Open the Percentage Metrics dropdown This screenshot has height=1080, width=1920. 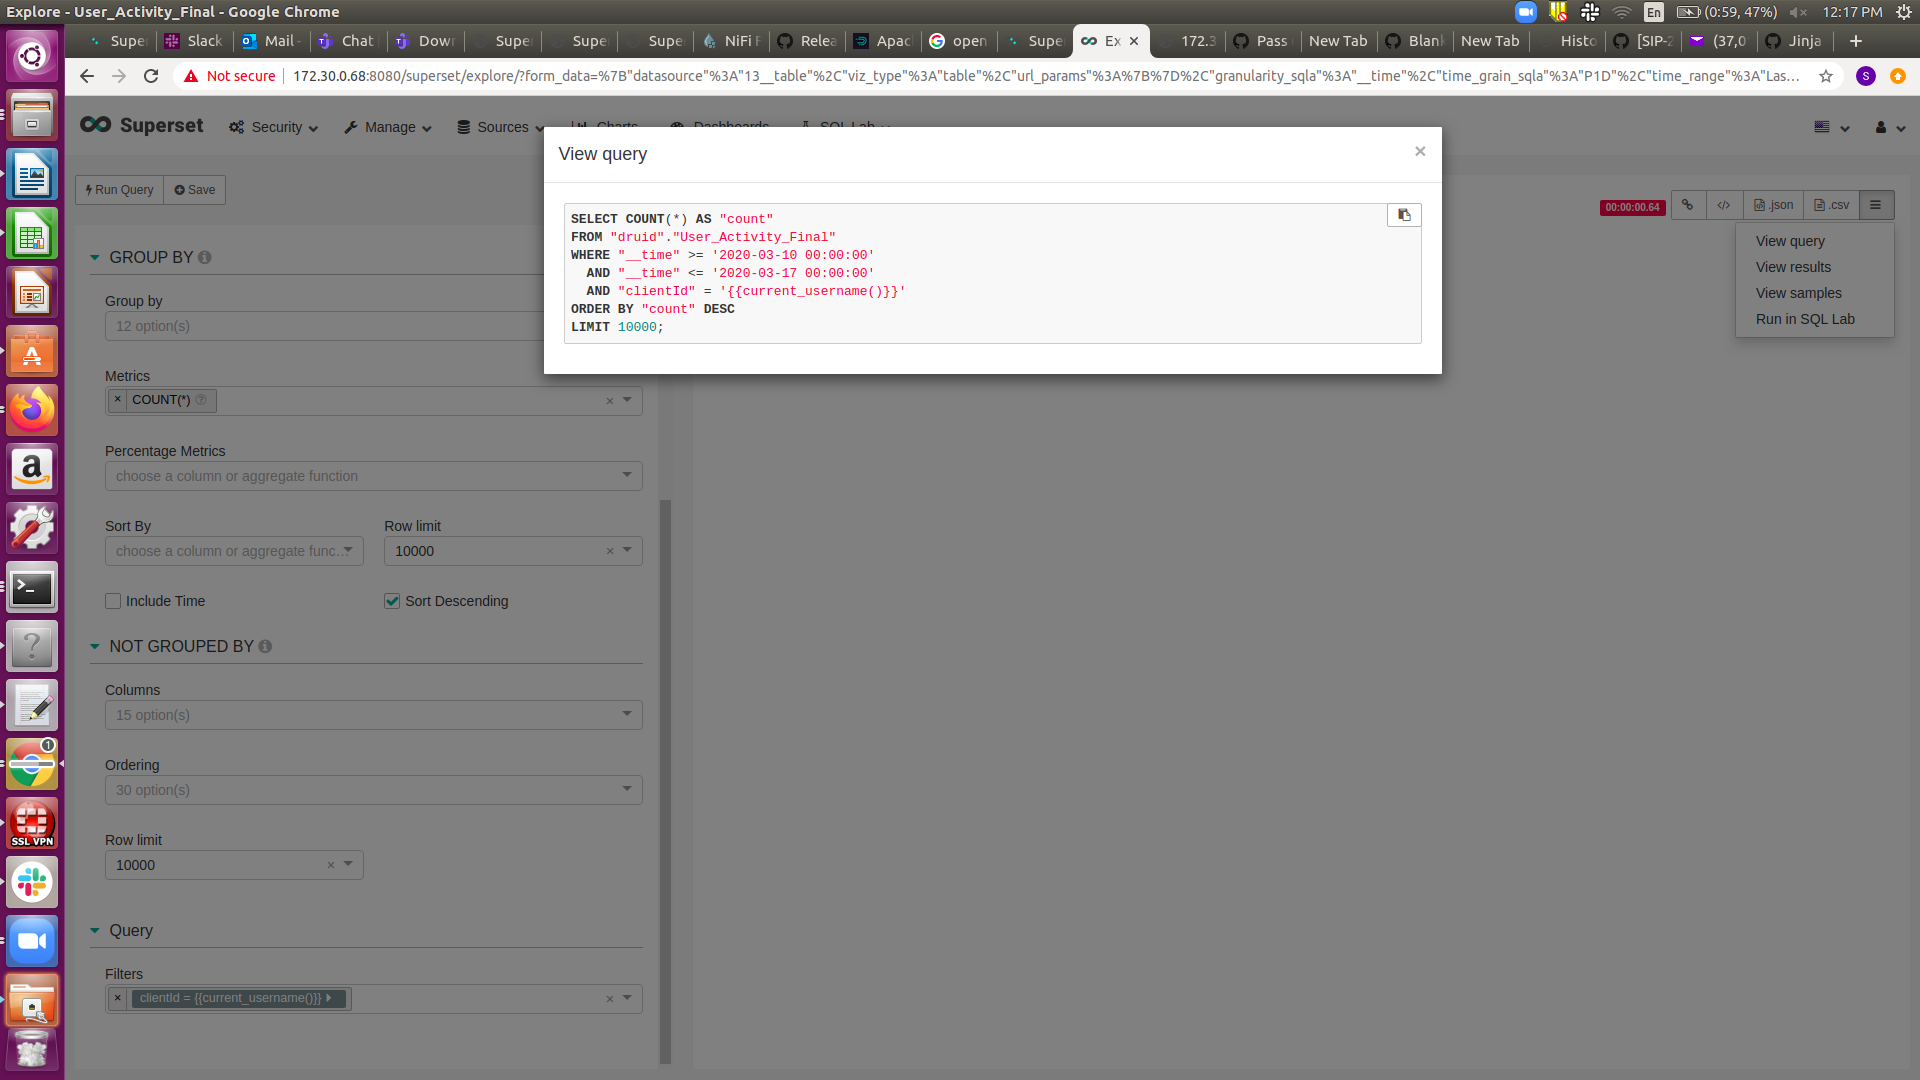[x=627, y=475]
